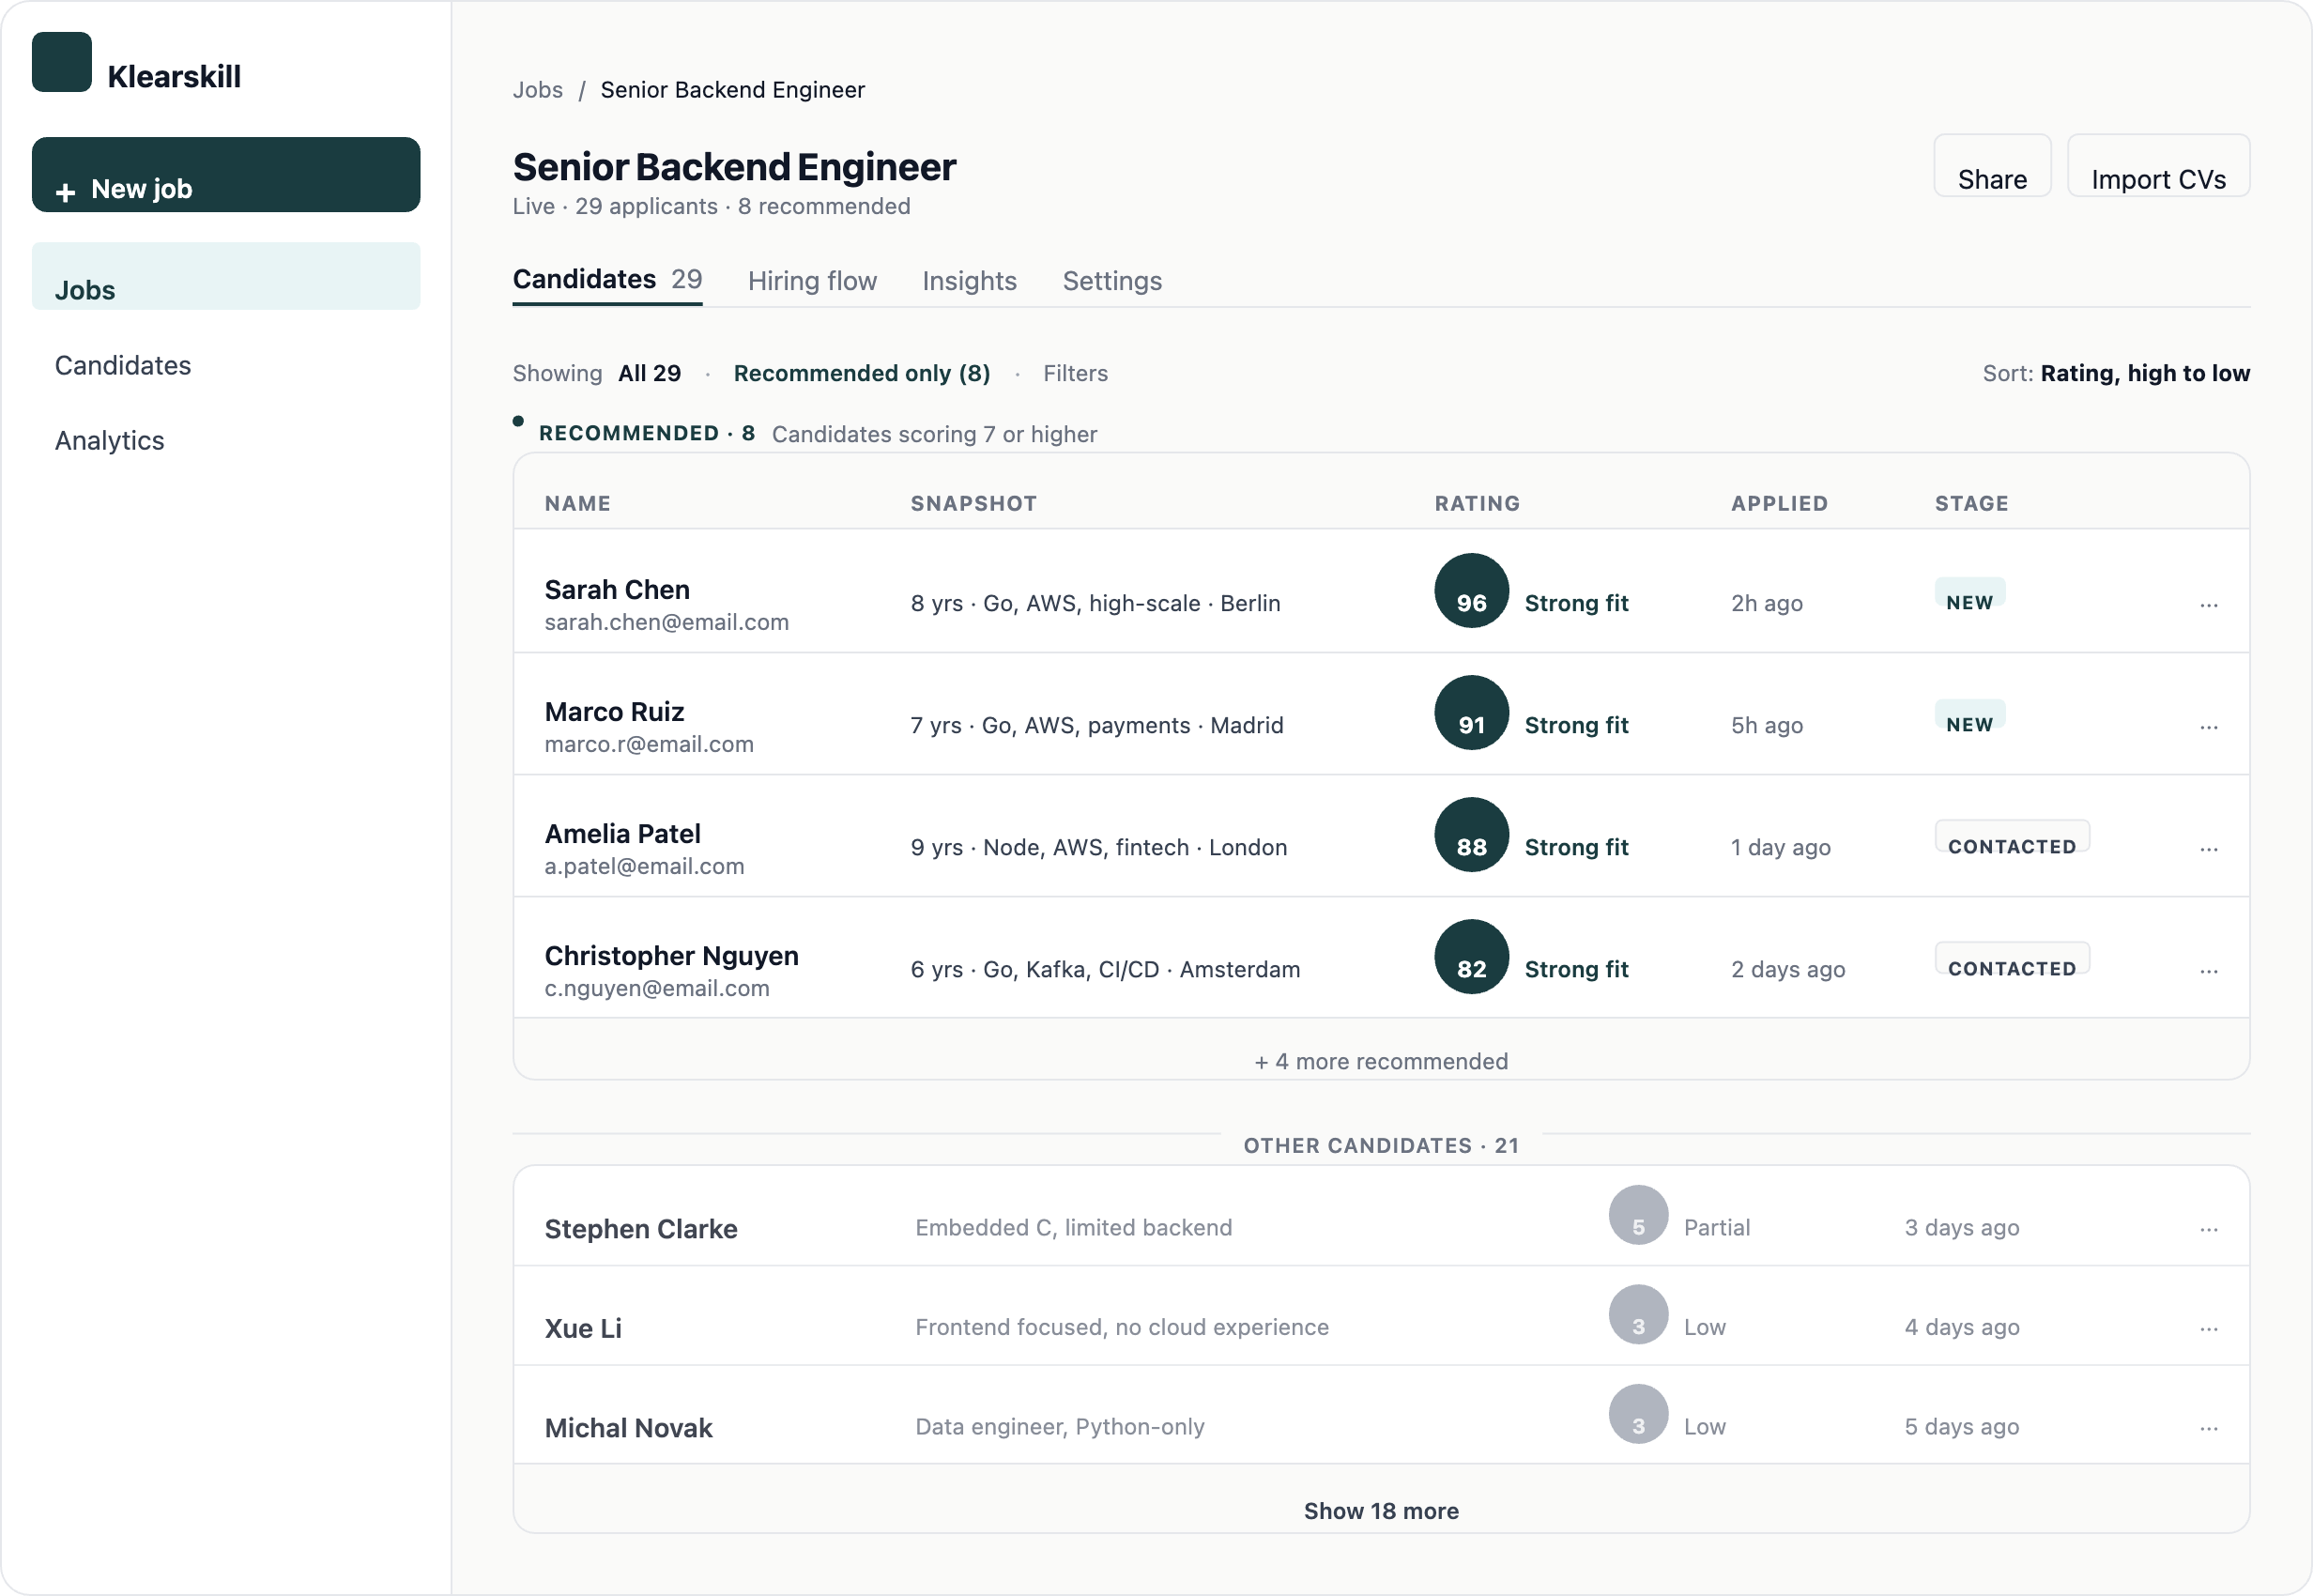The image size is (2313, 1596).
Task: Click the RATING column header
Action: pos(1477,503)
